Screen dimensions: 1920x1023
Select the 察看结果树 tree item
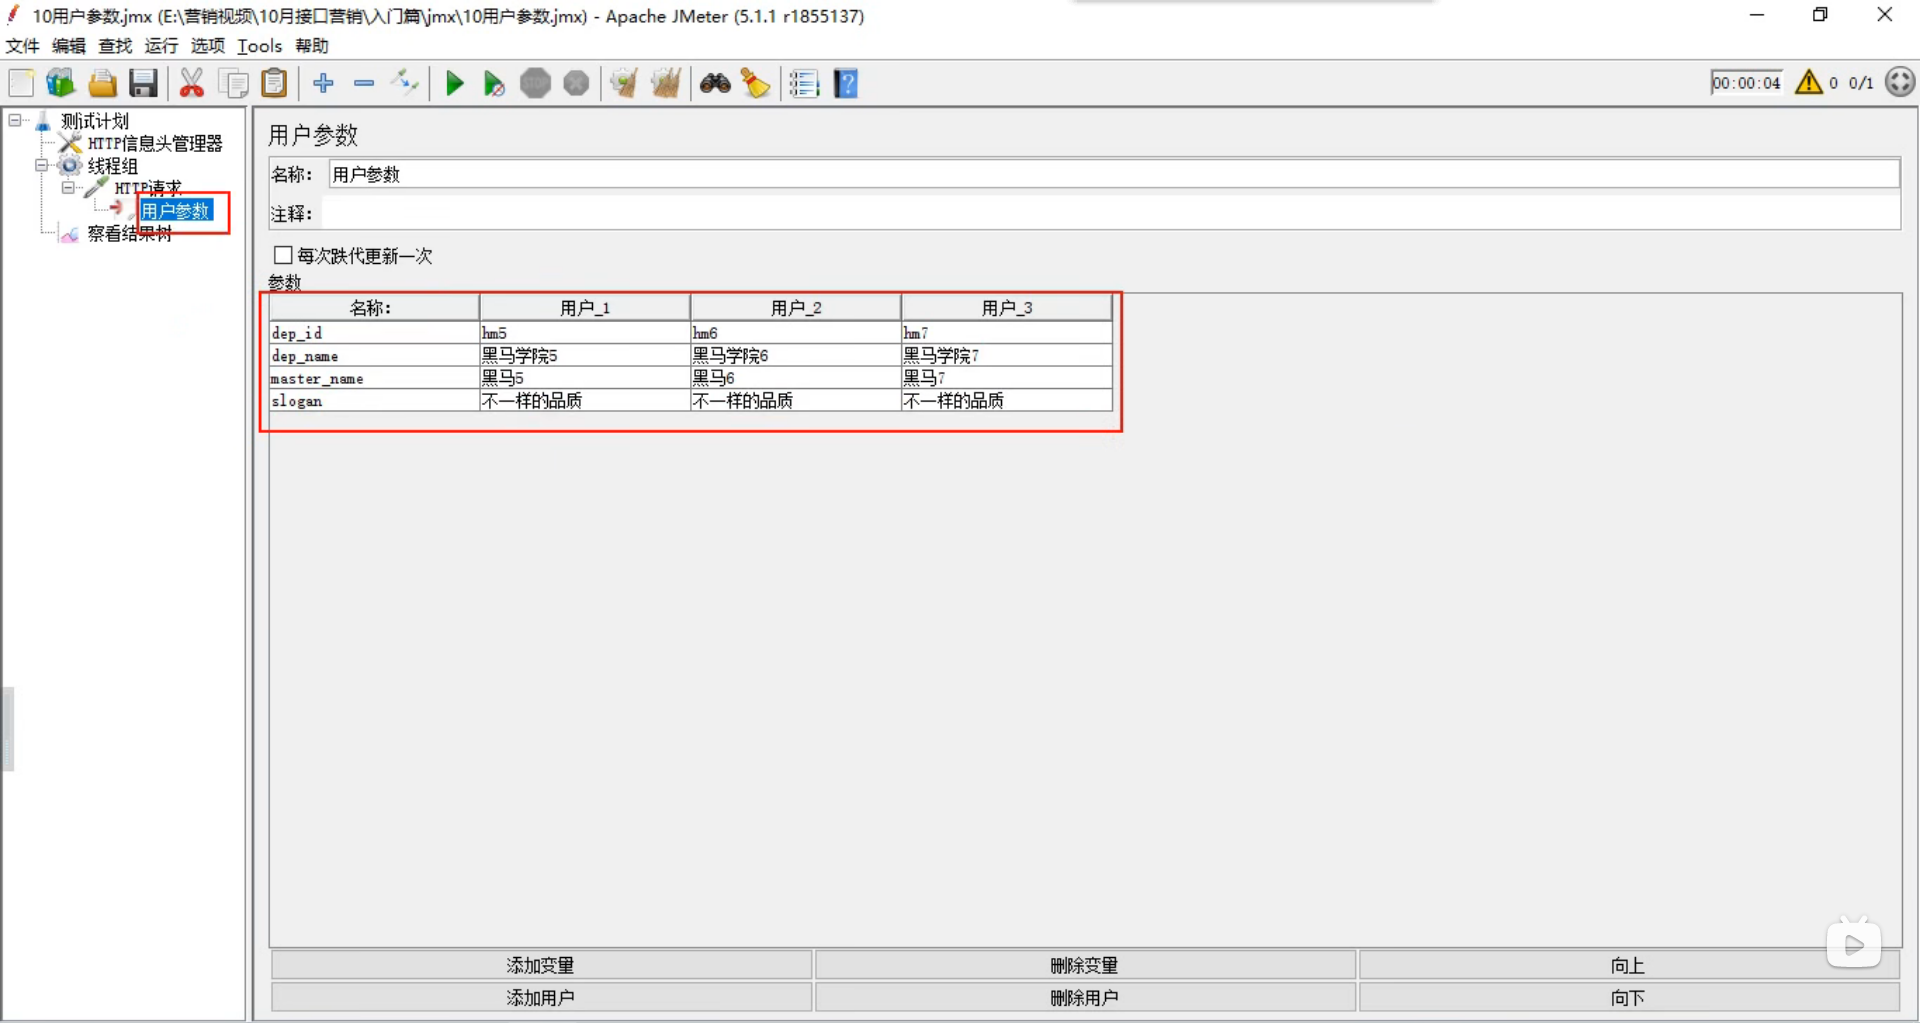[130, 233]
